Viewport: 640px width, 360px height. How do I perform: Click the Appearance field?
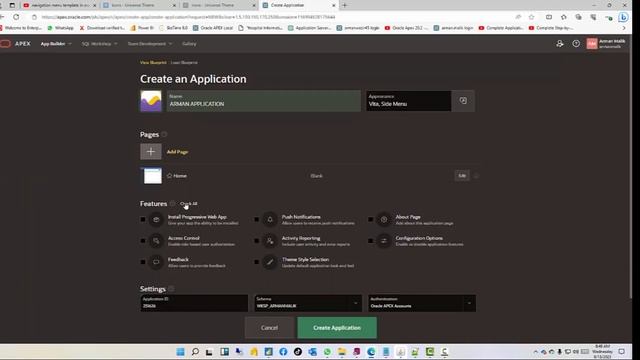tap(409, 101)
